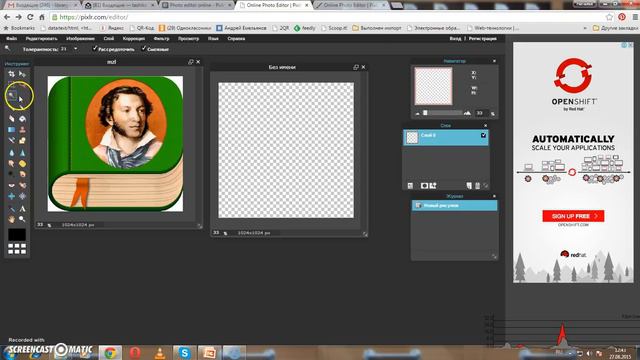Screen dimensions: 640x360
Task: Select the Color Replace tool
Action: pos(11,140)
